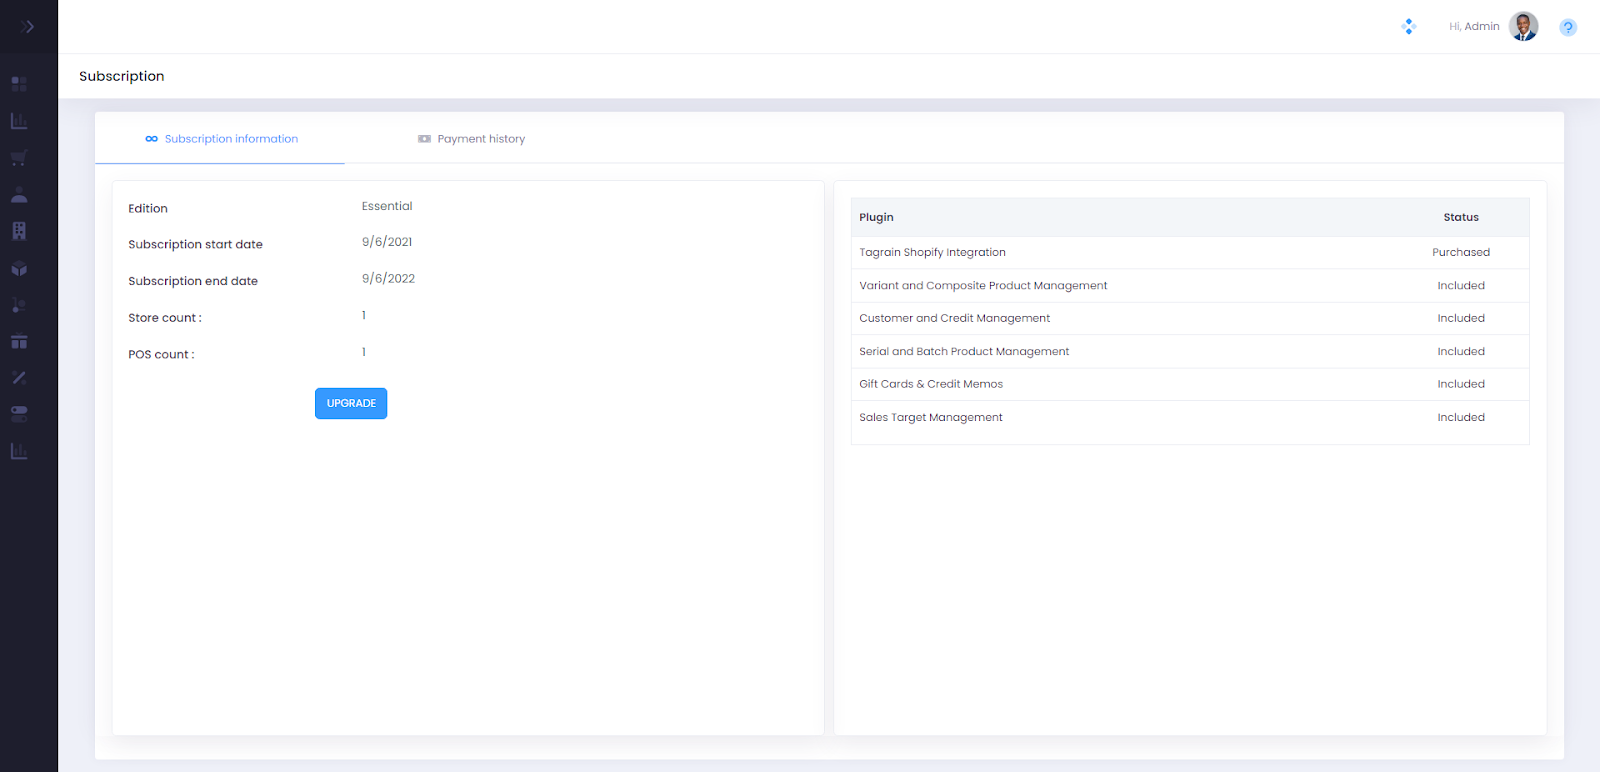
Task: Click the money icon on Payment history tab
Action: [x=424, y=139]
